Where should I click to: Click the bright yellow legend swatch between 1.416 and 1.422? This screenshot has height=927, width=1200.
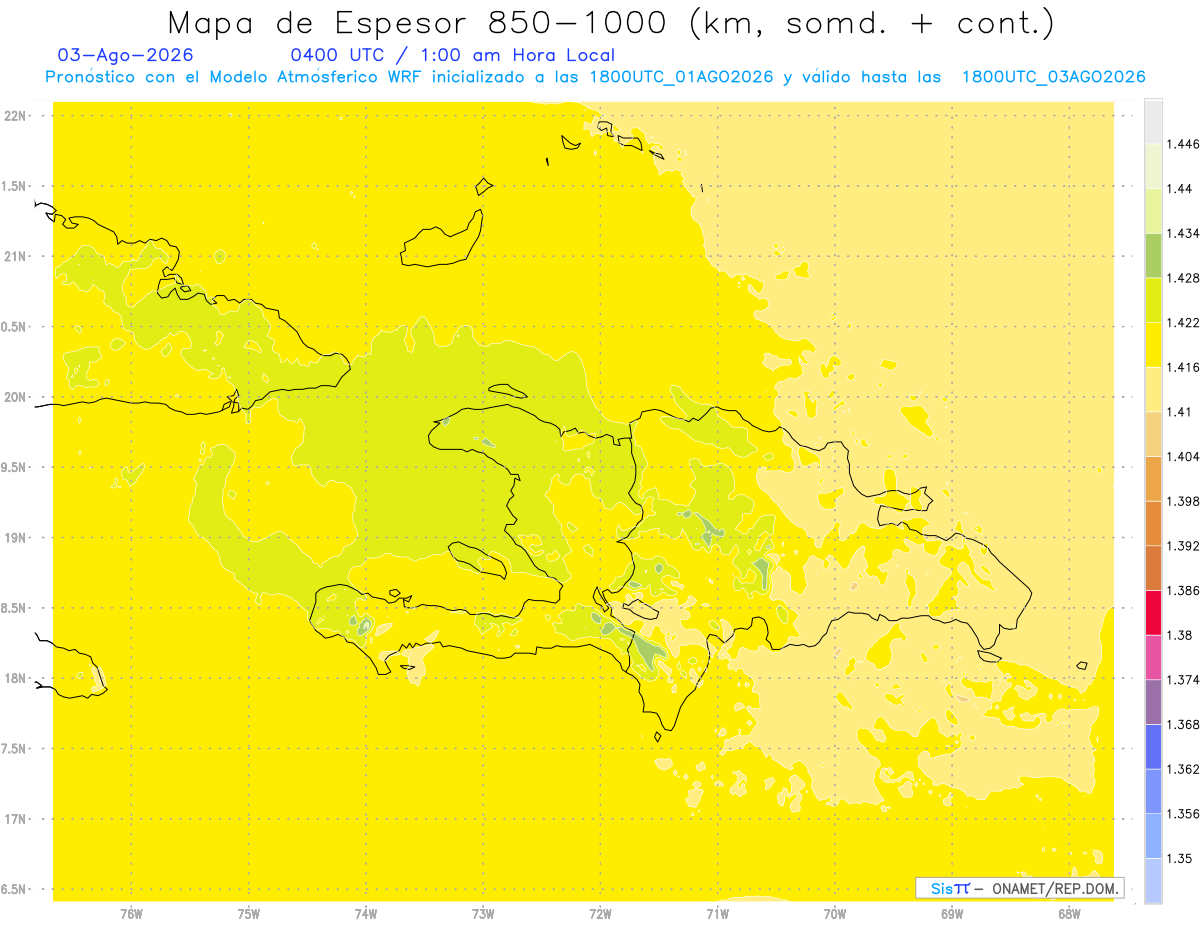tap(1153, 345)
